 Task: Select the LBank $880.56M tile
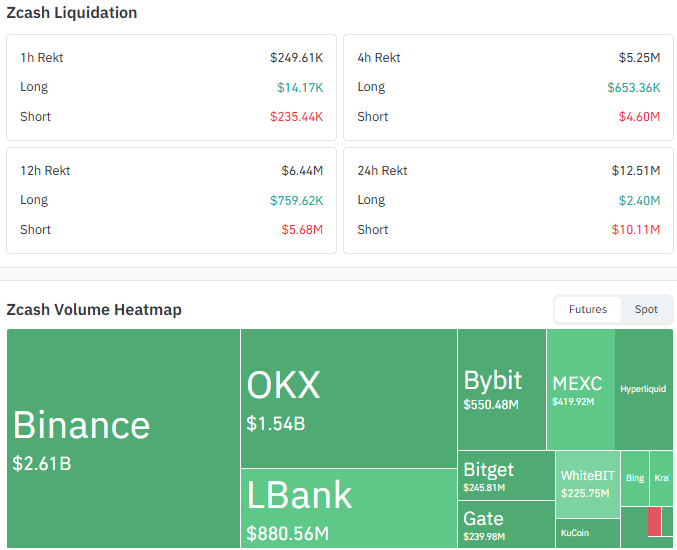click(x=349, y=509)
